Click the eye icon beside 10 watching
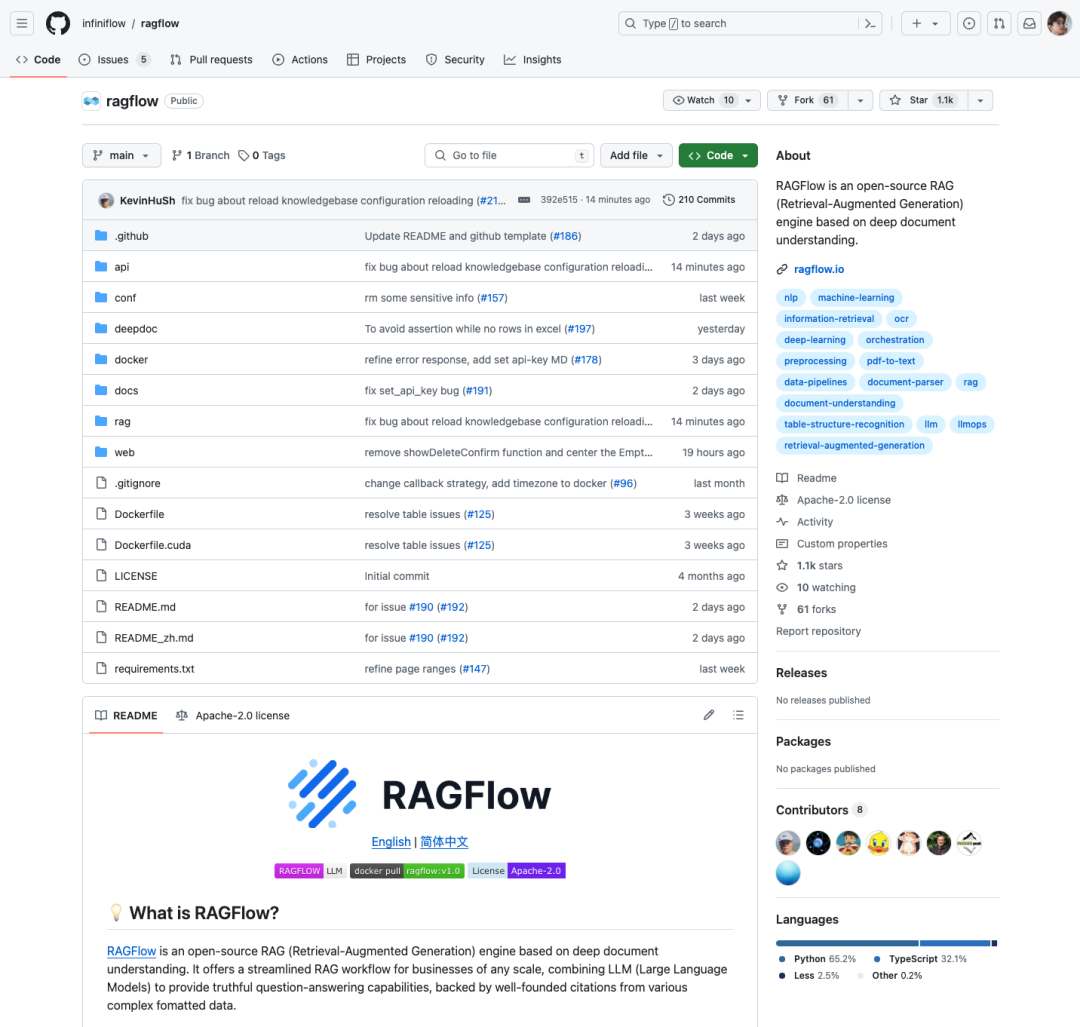The image size is (1080, 1027). 782,588
